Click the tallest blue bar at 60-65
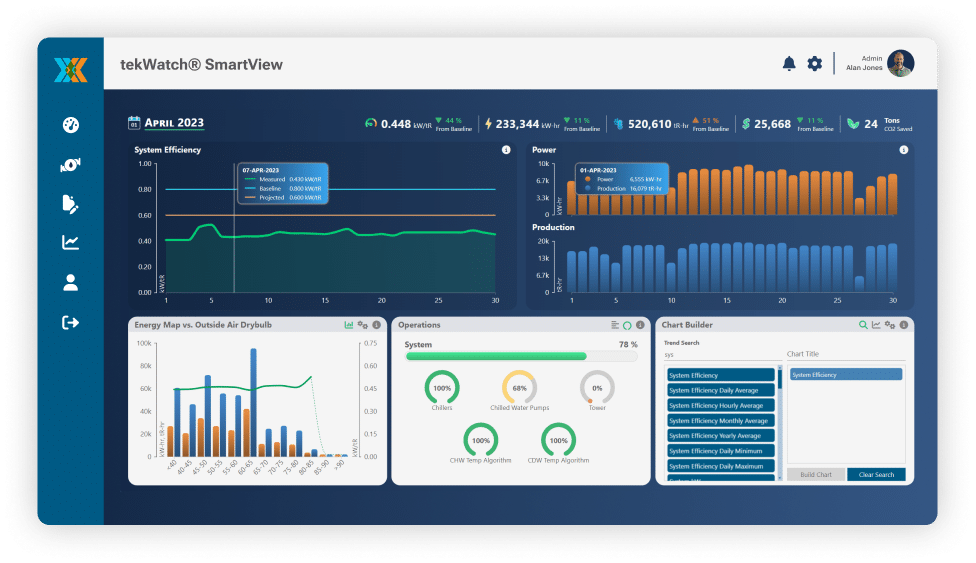Image resolution: width=976 pixels, height=563 pixels. click(x=253, y=402)
